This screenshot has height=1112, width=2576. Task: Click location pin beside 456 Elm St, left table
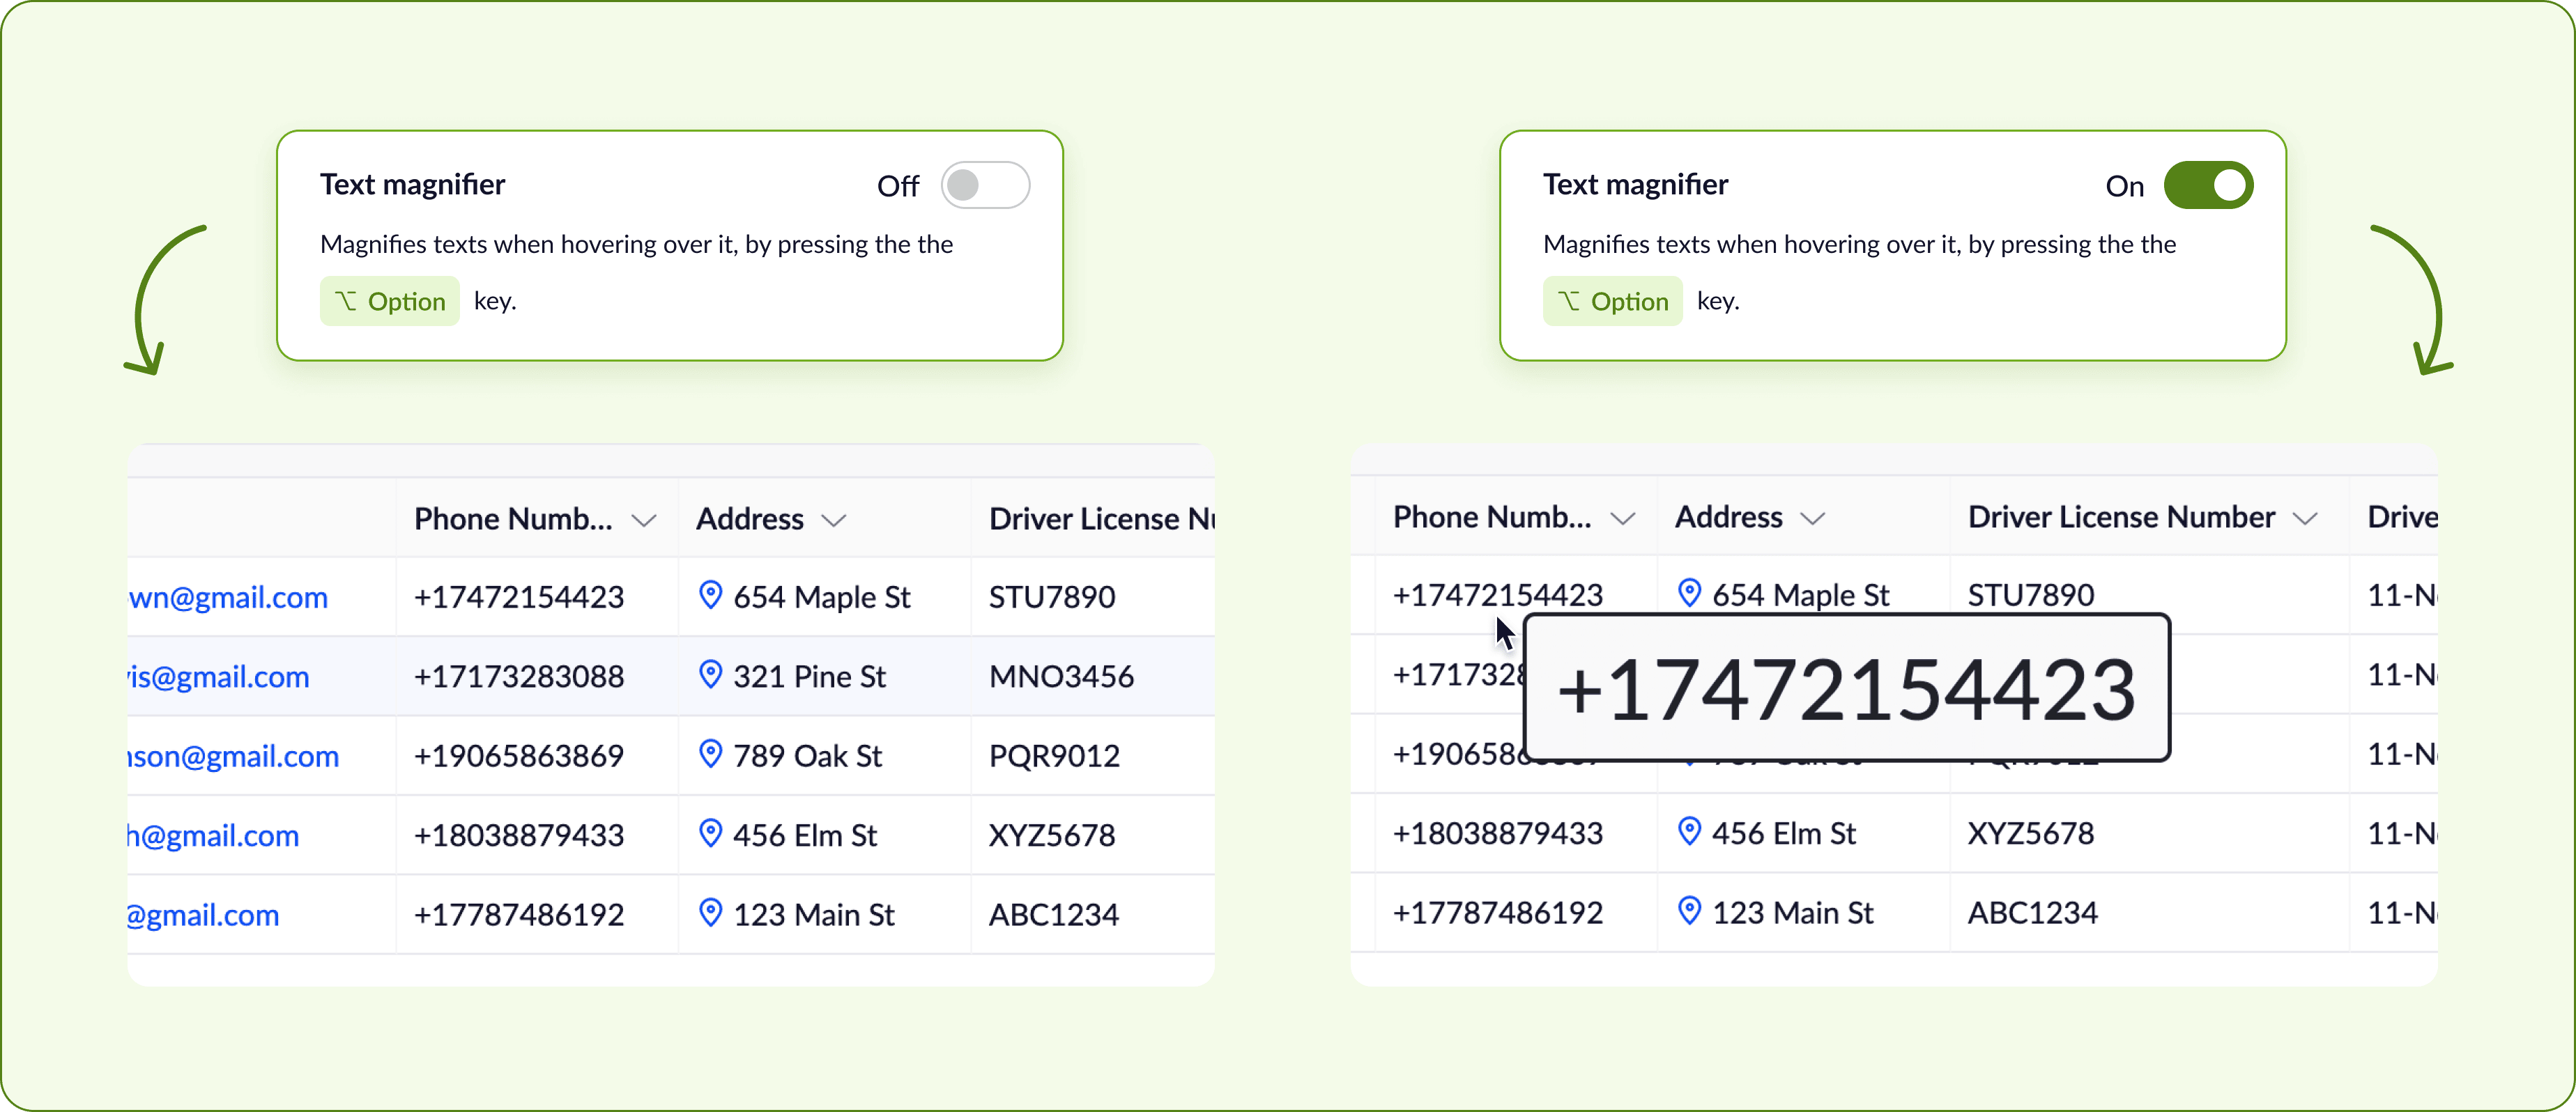(710, 833)
